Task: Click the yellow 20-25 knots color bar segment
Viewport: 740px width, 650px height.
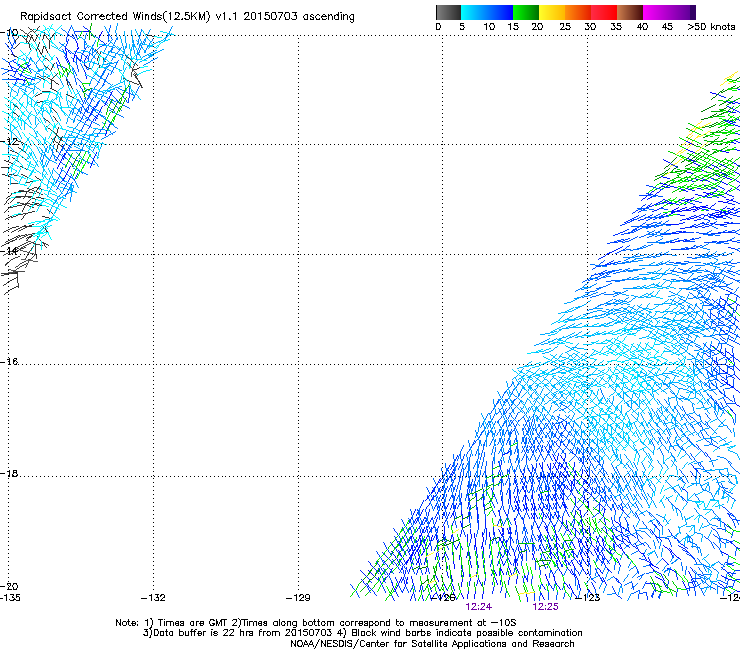Action: pyautogui.click(x=552, y=12)
